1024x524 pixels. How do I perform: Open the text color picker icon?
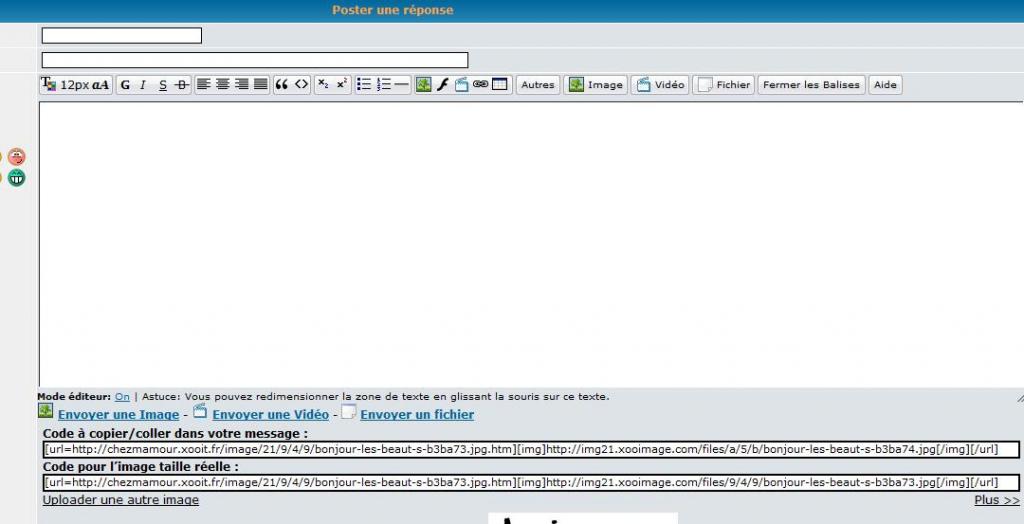click(49, 84)
